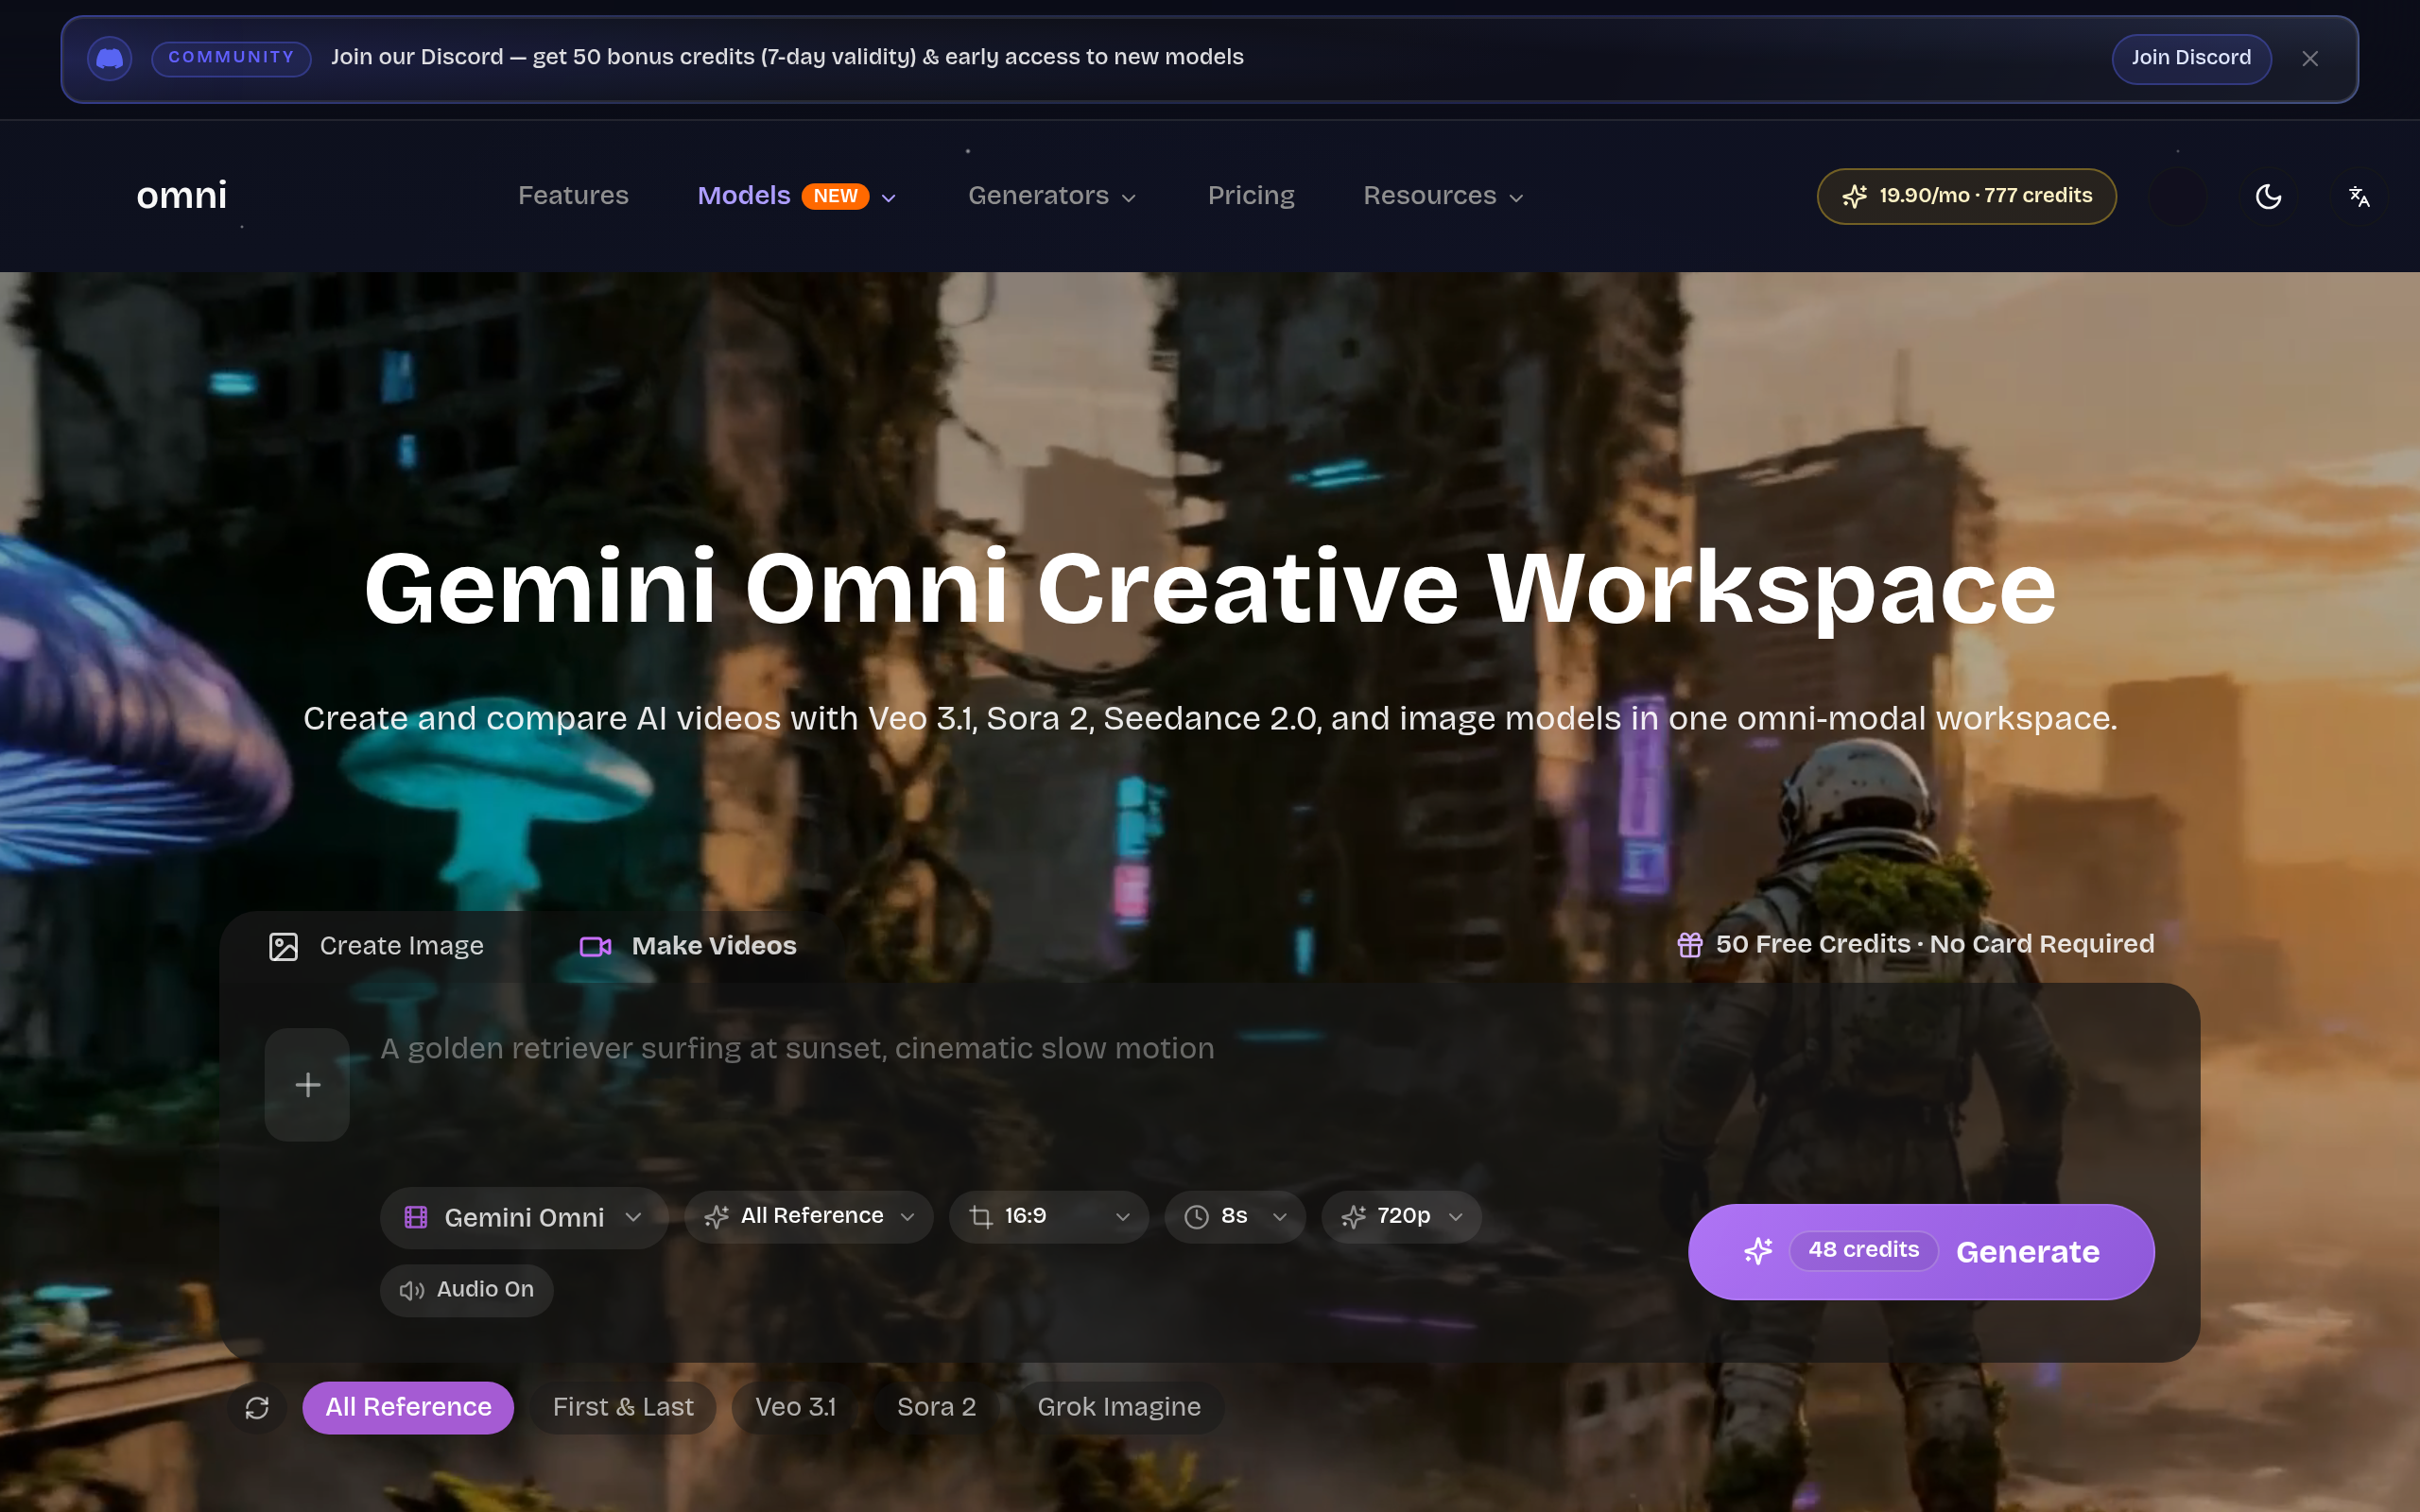The image size is (2420, 1512).
Task: Open the user avatar menu
Action: pyautogui.click(x=2177, y=196)
